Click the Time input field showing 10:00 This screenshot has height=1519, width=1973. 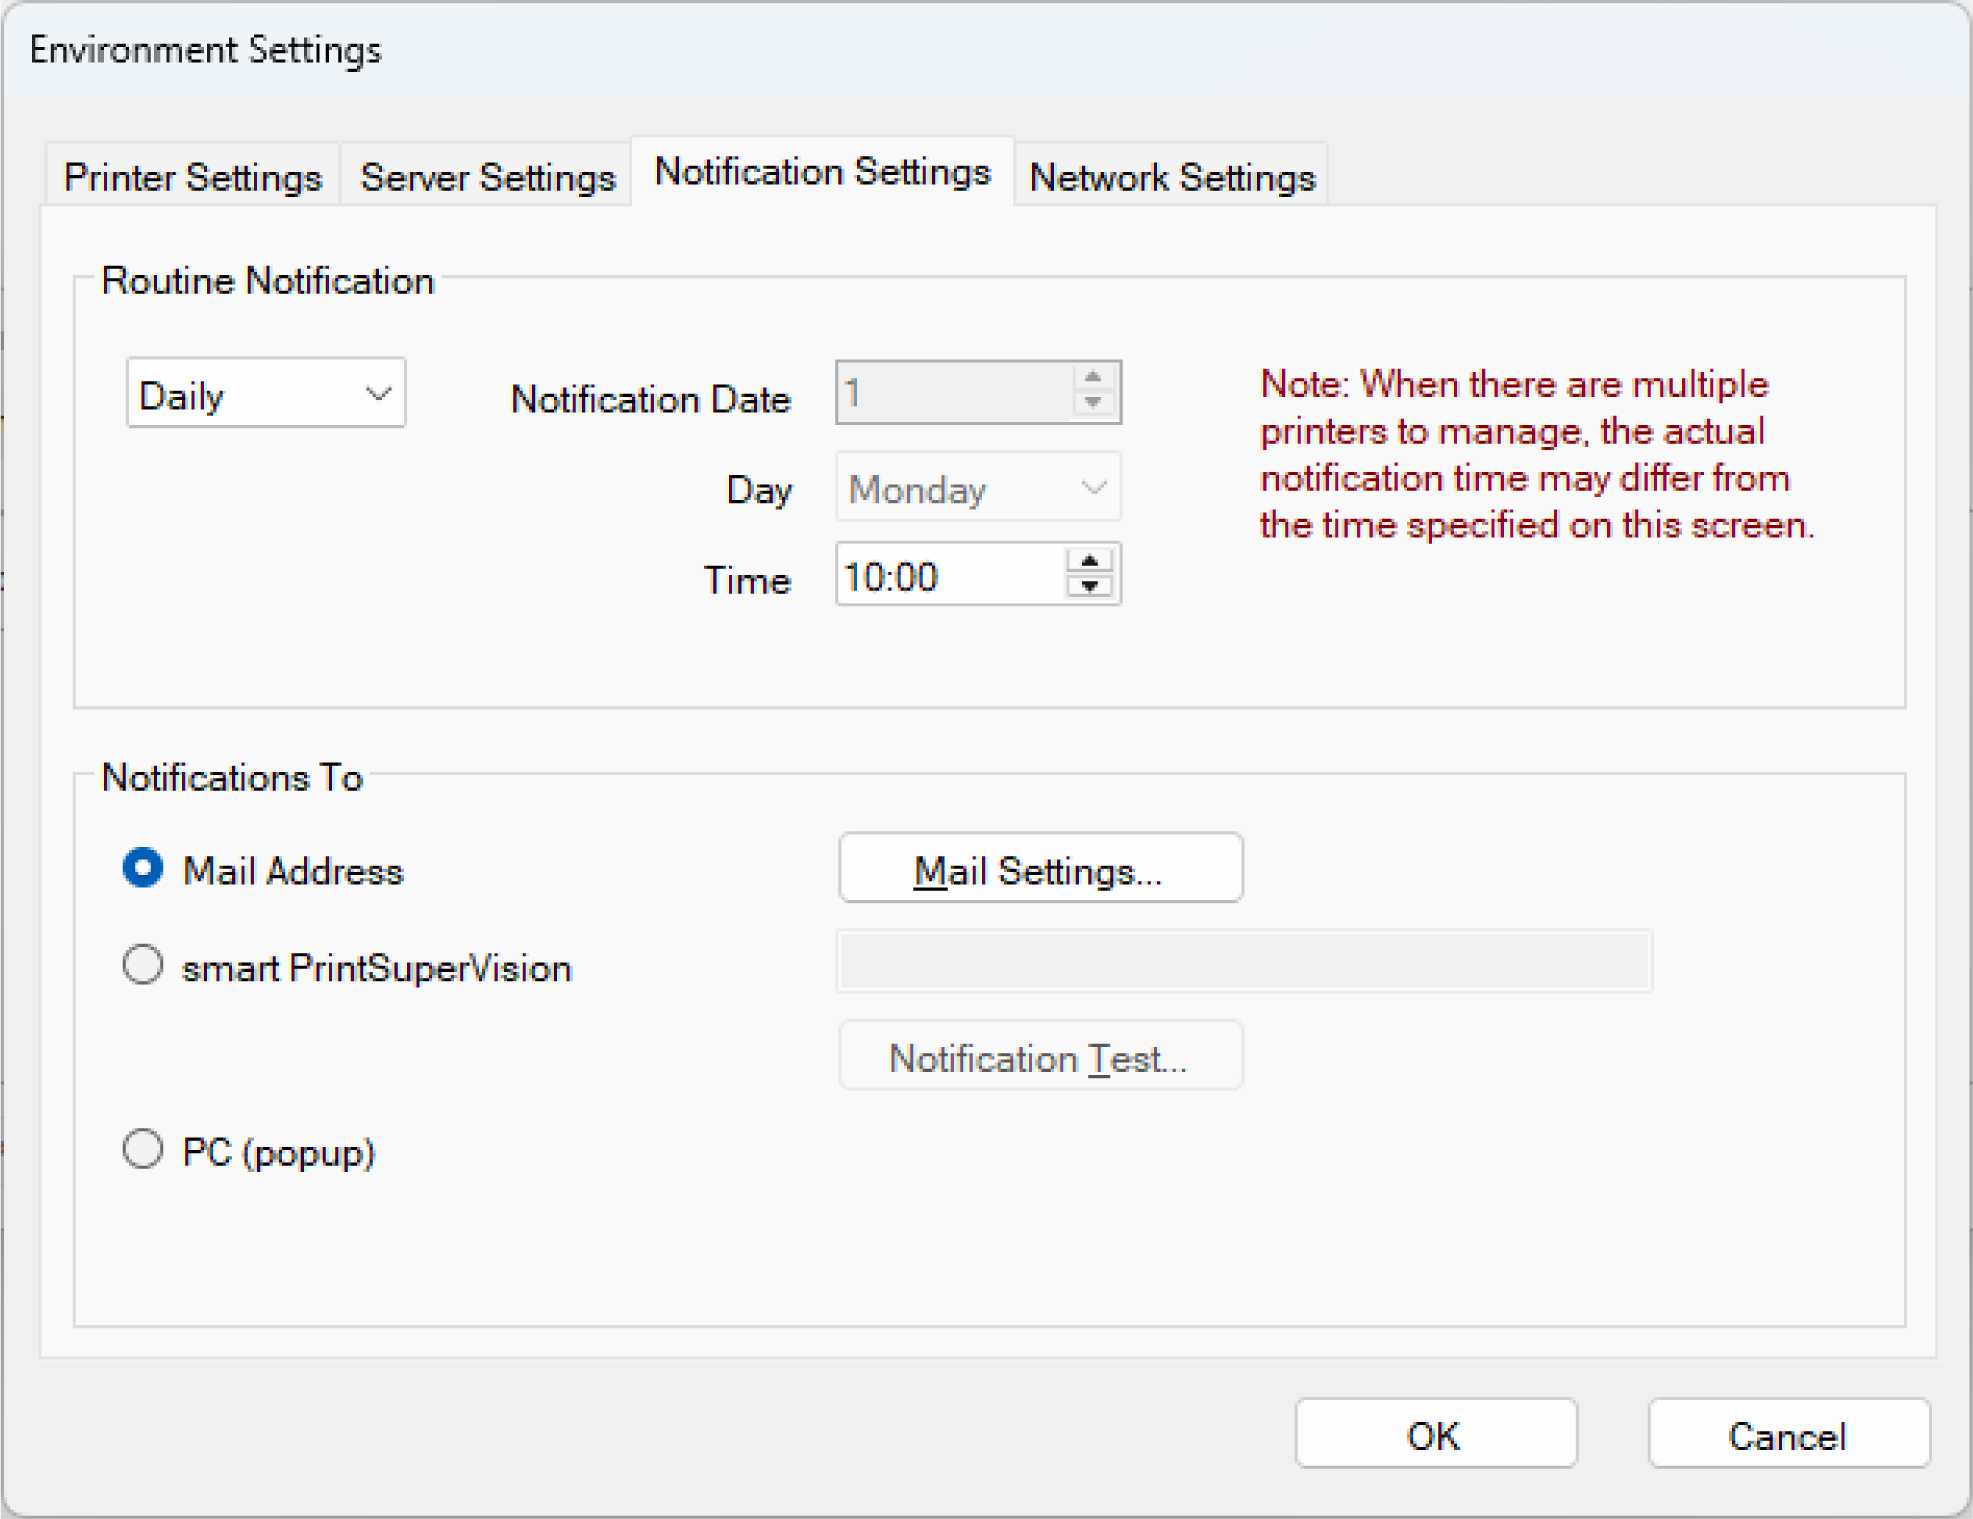(945, 576)
